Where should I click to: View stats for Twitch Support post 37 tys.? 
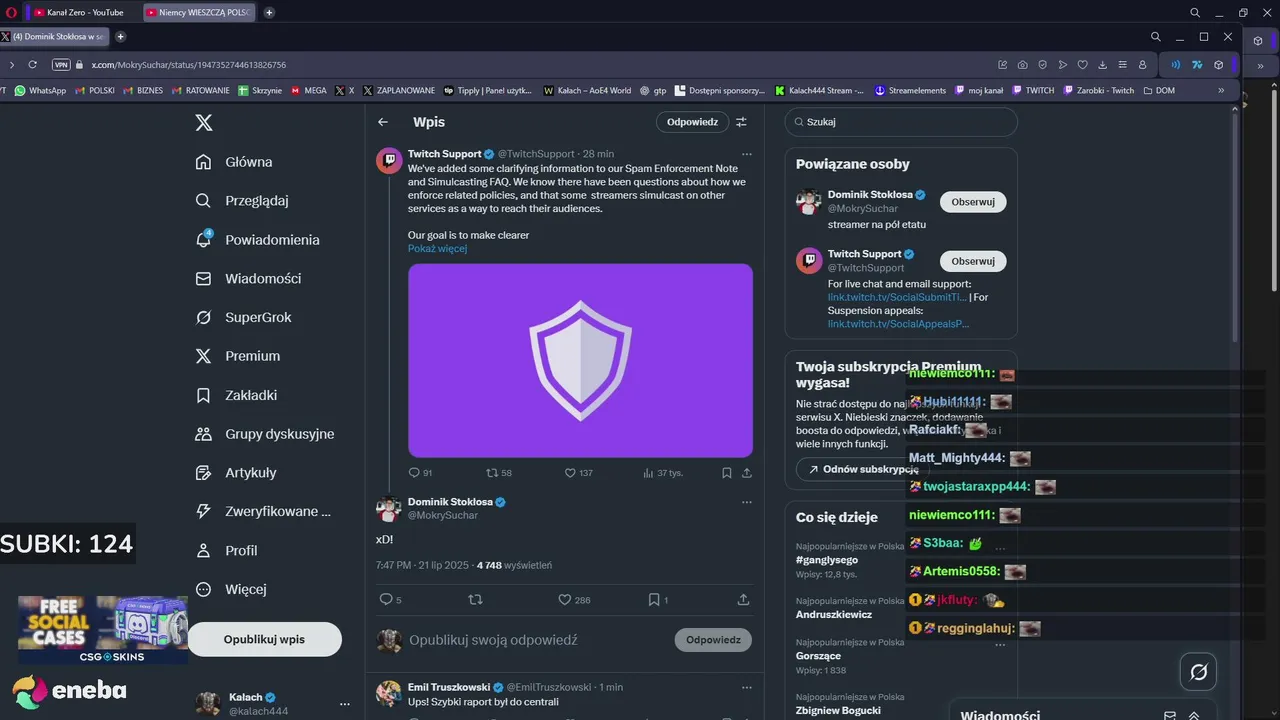point(662,473)
